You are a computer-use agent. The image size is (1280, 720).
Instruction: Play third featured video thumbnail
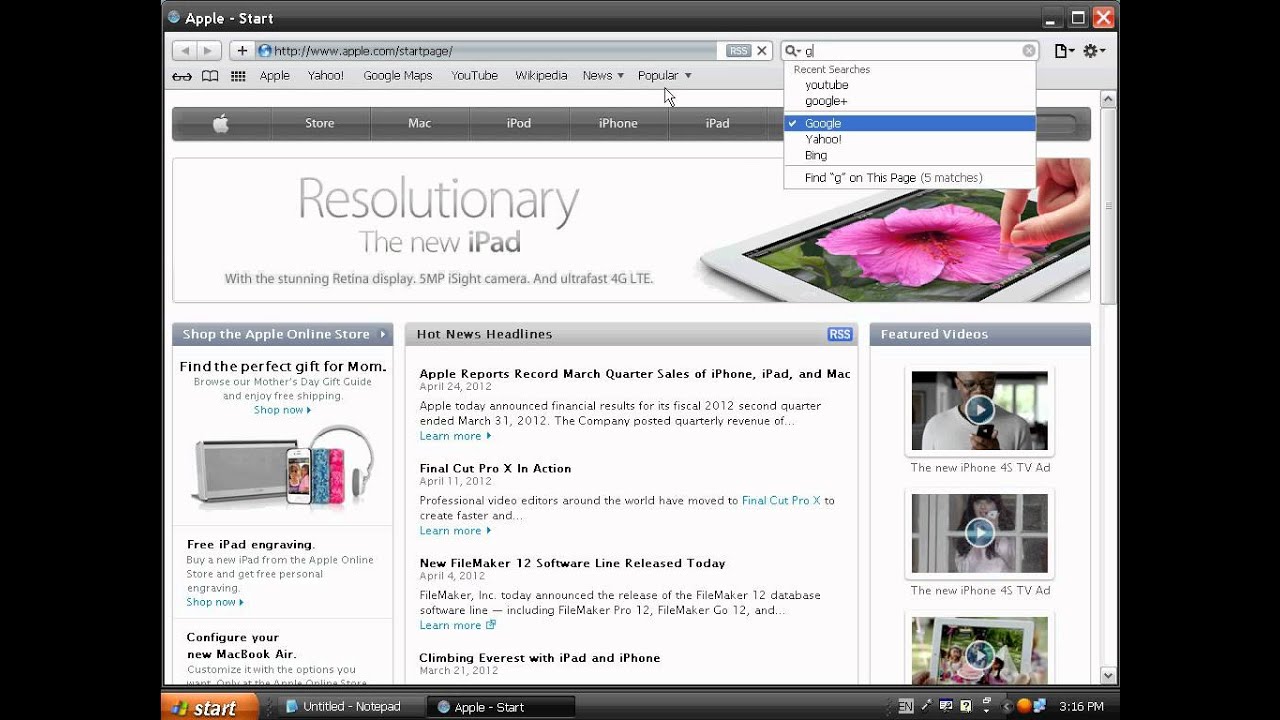click(x=979, y=651)
